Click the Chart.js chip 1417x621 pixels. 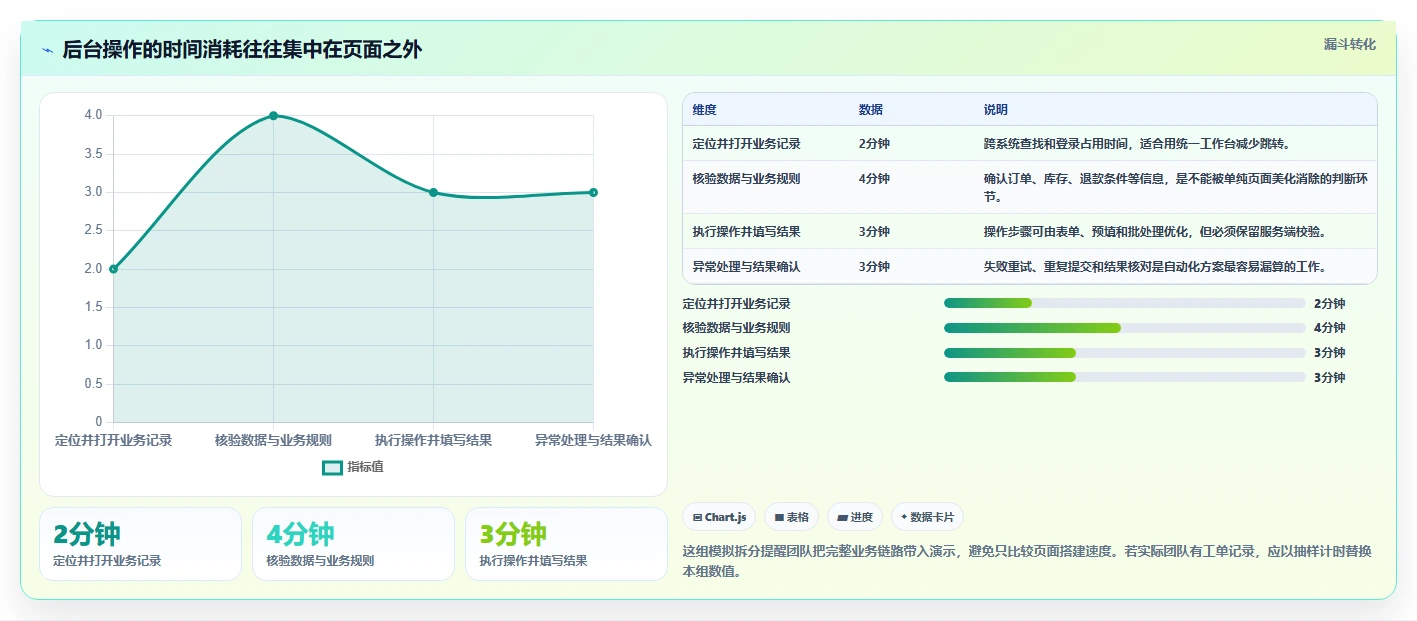(x=719, y=517)
